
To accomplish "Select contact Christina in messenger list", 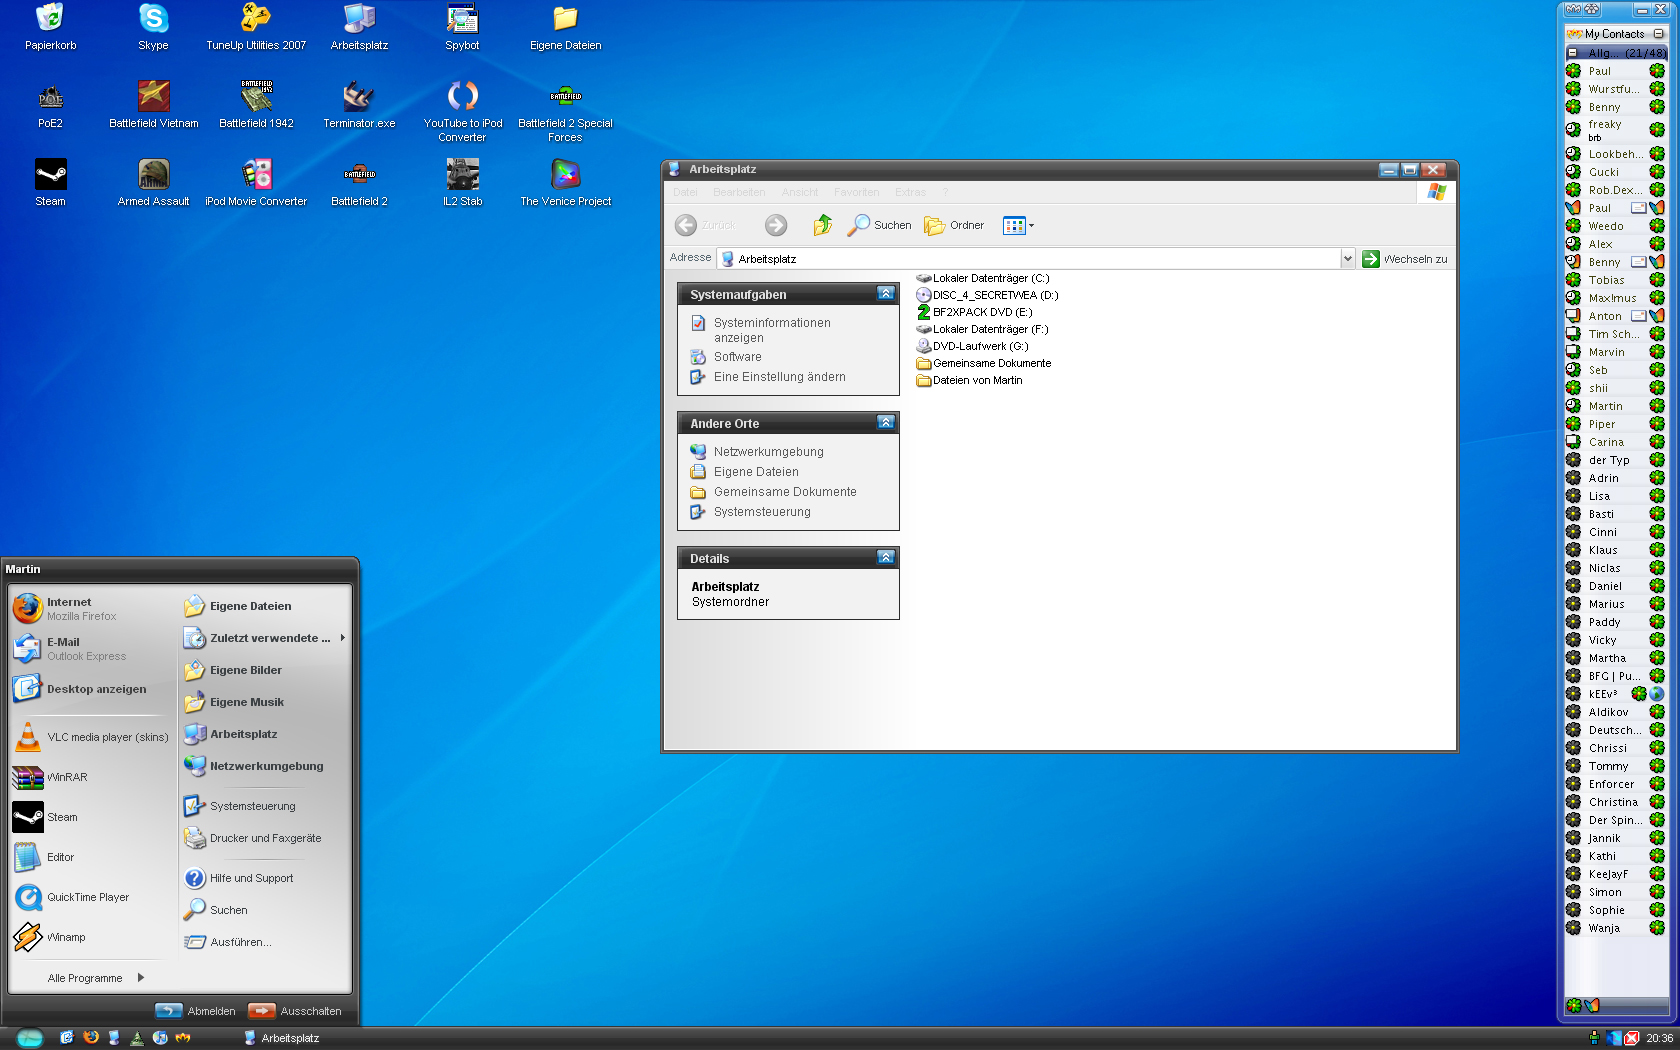I will click(1615, 802).
